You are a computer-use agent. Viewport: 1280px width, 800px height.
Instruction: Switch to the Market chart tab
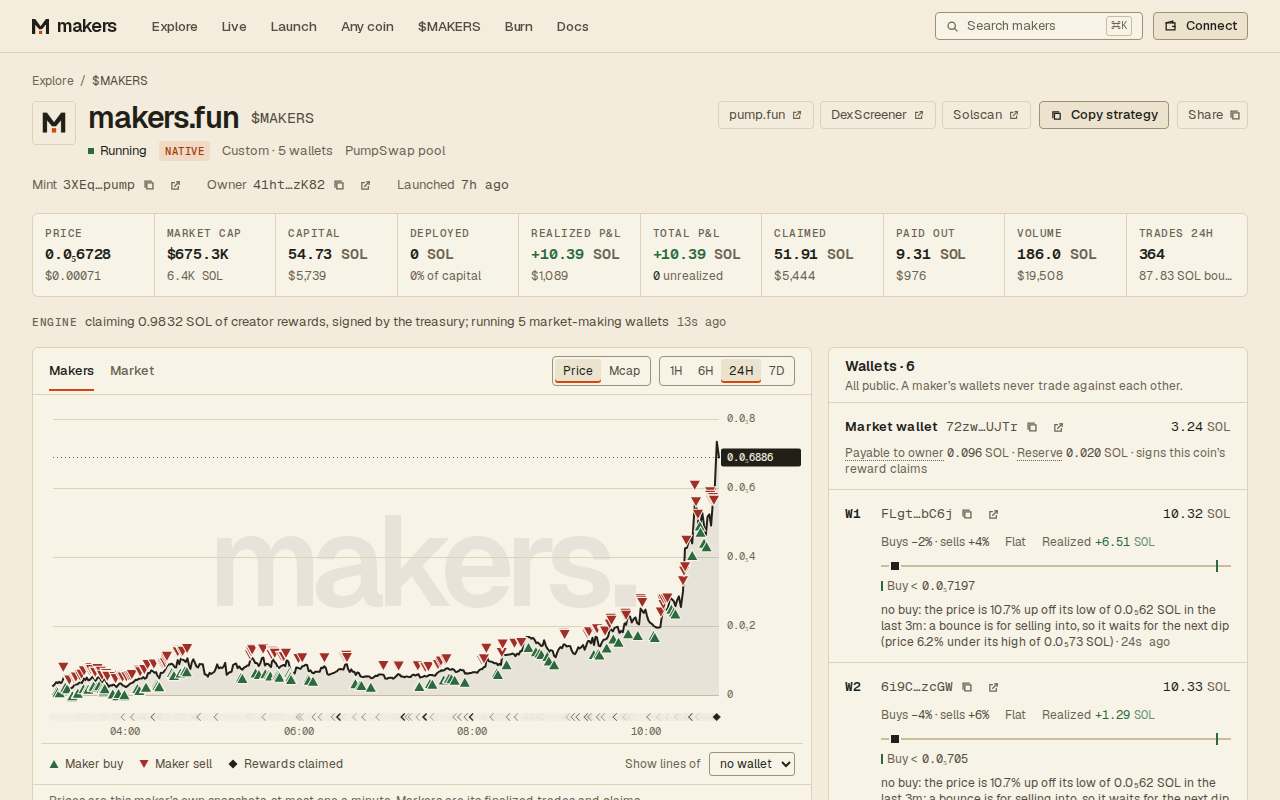(132, 371)
